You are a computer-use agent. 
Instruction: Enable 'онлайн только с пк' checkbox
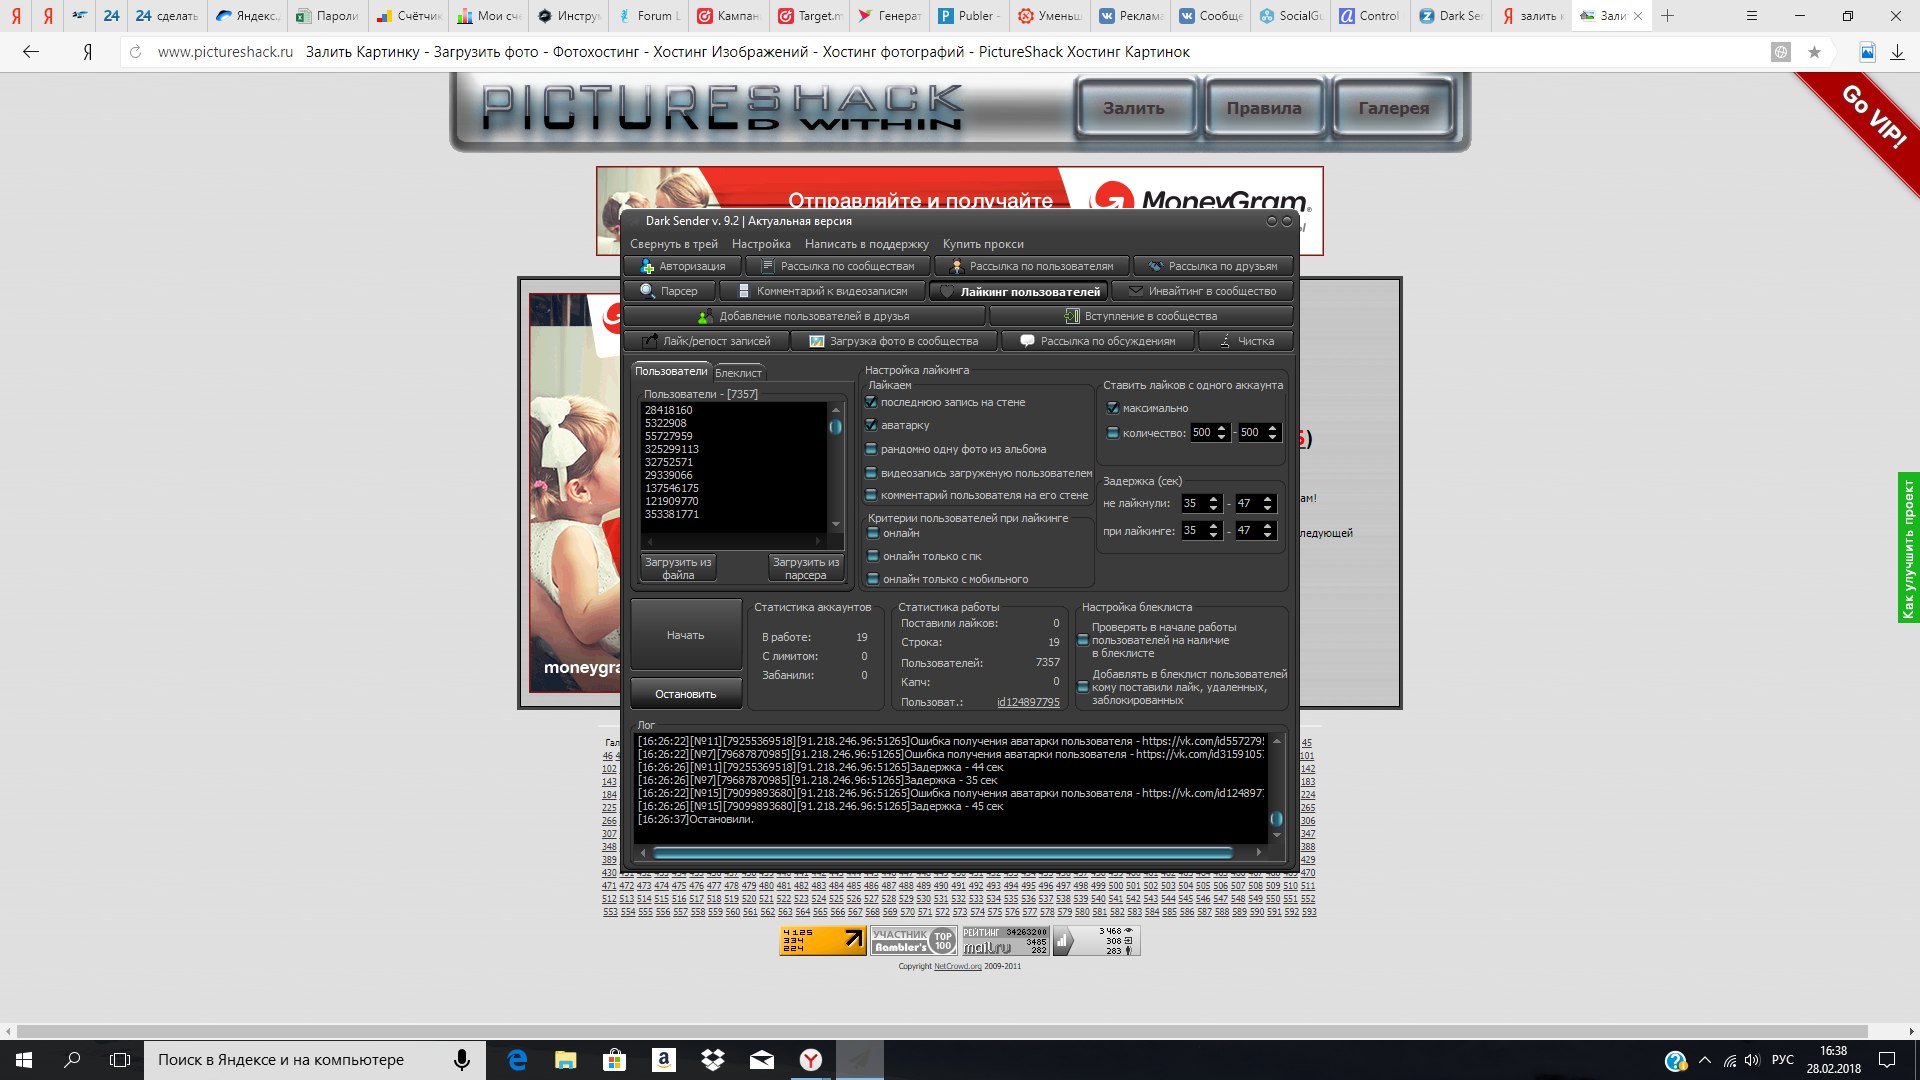pyautogui.click(x=873, y=556)
